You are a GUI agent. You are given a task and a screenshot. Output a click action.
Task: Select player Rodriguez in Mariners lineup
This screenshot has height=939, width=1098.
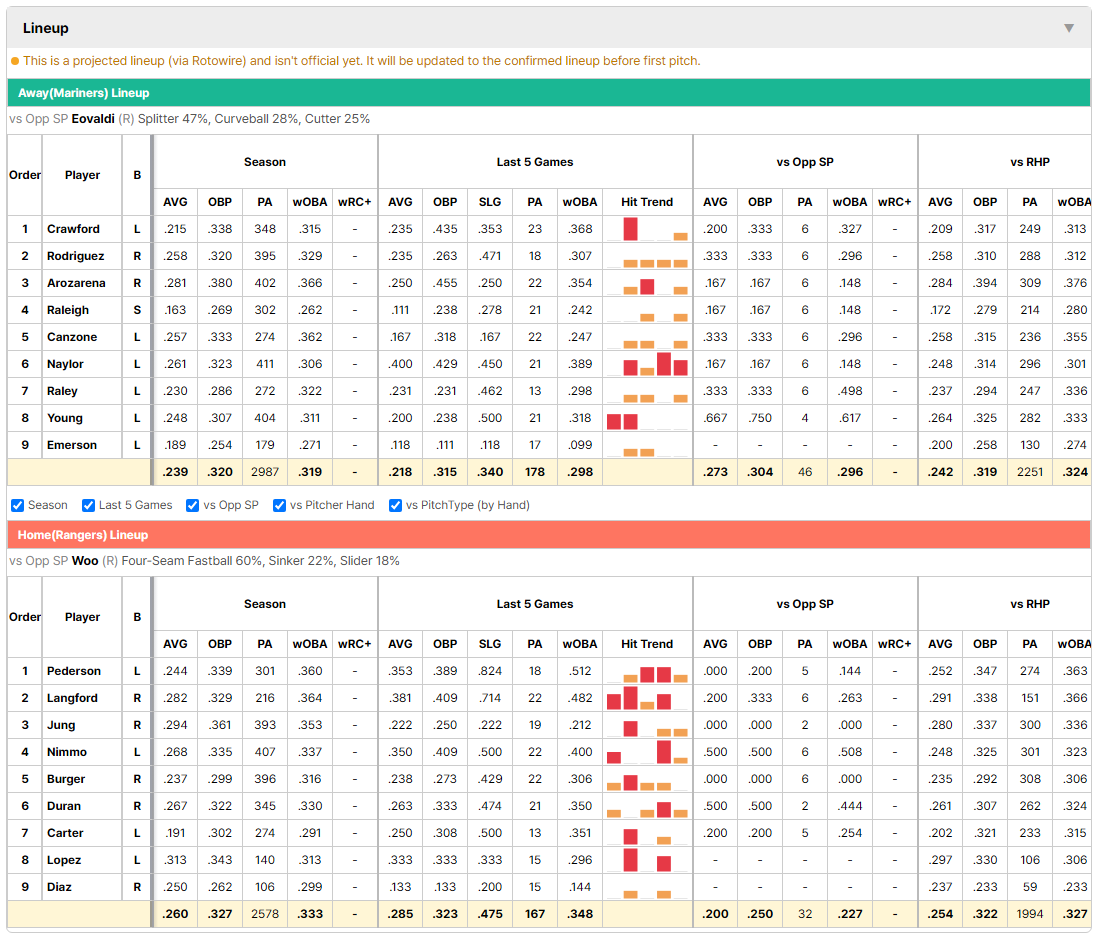point(76,256)
